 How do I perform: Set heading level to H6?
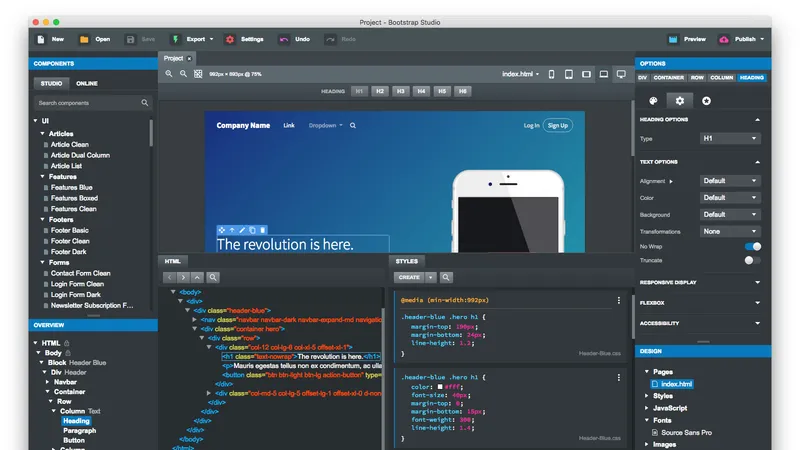tap(463, 91)
